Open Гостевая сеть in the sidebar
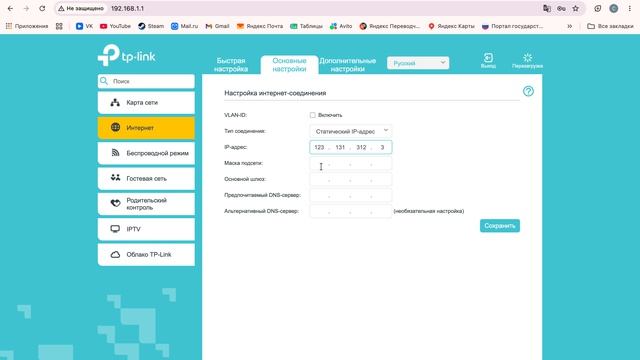Image resolution: width=640 pixels, height=360 pixels. coord(146,178)
